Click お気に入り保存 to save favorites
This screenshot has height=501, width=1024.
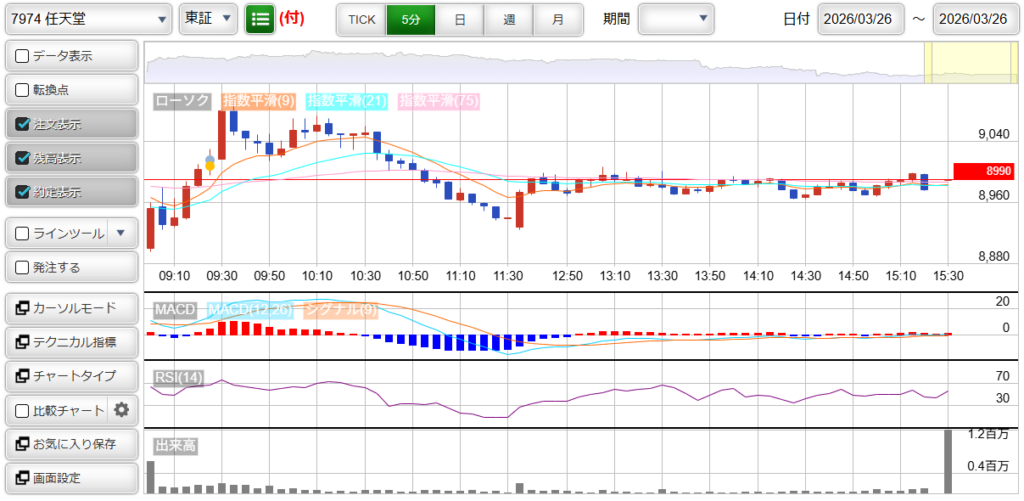point(70,443)
